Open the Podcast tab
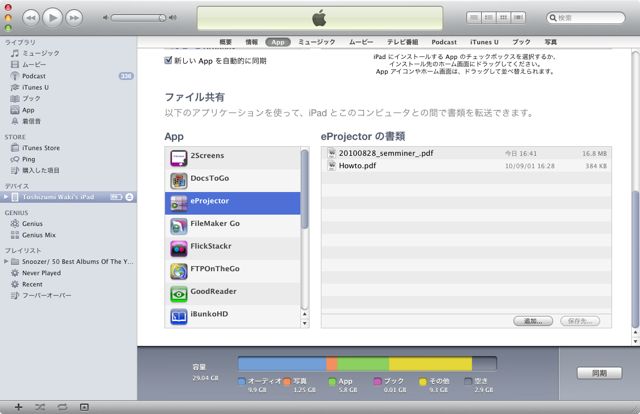Viewport: 640px width, 414px height. coord(444,42)
